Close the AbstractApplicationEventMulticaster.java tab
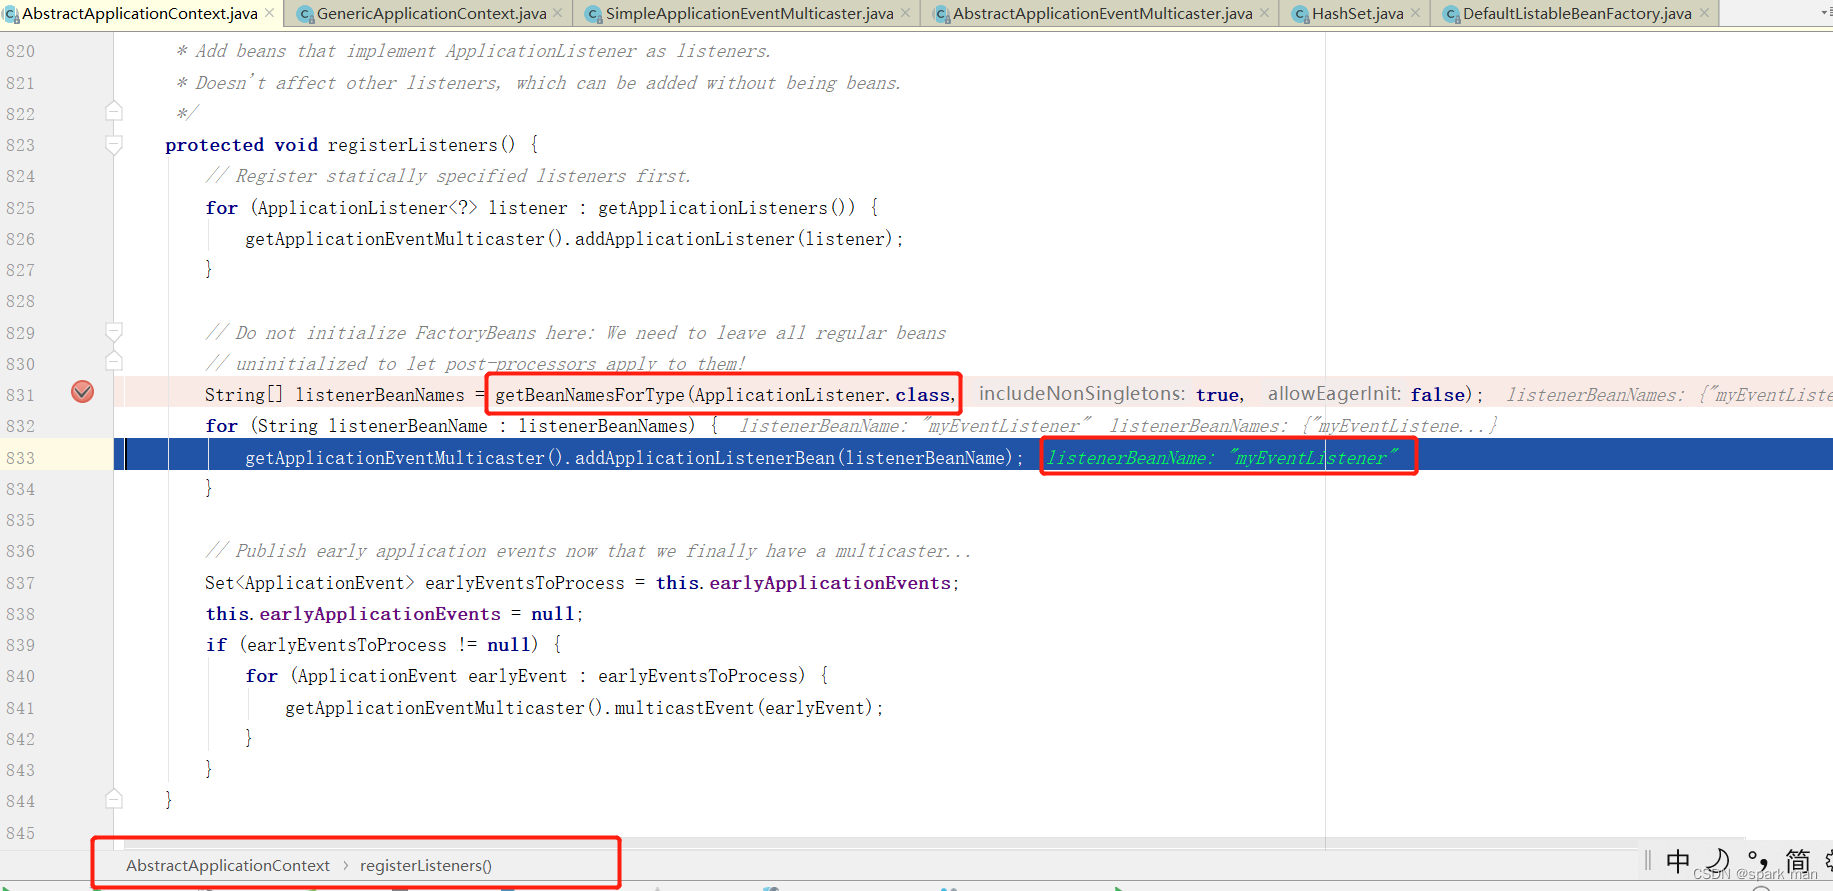 click(1264, 13)
